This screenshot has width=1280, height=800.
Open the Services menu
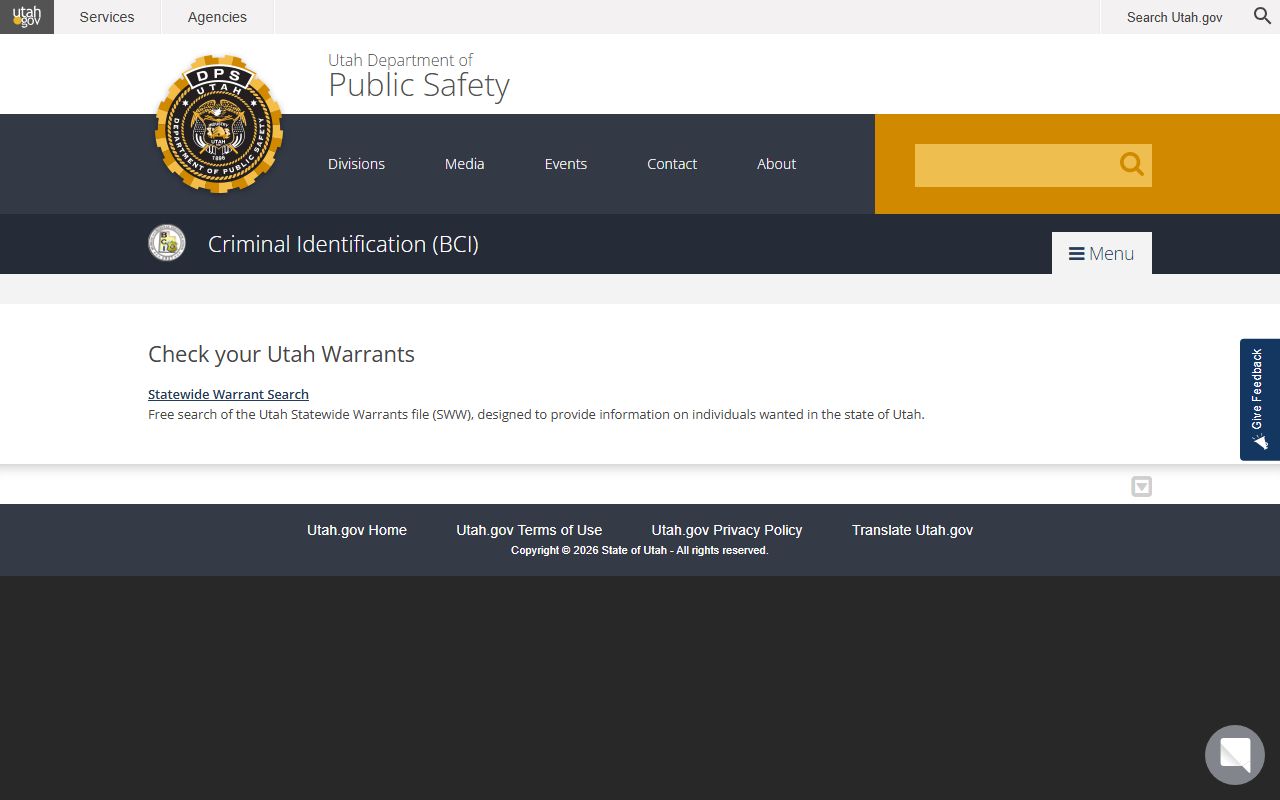pyautogui.click(x=107, y=17)
